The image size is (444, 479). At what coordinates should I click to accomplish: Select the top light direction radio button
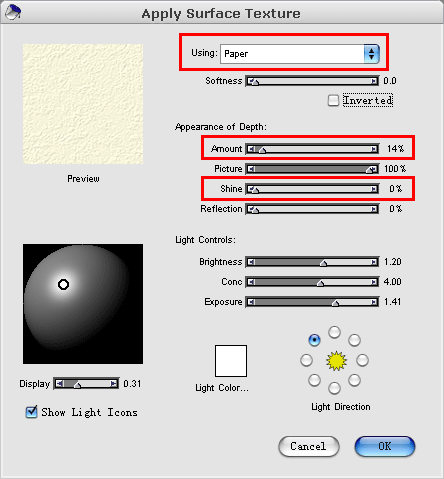coord(334,332)
